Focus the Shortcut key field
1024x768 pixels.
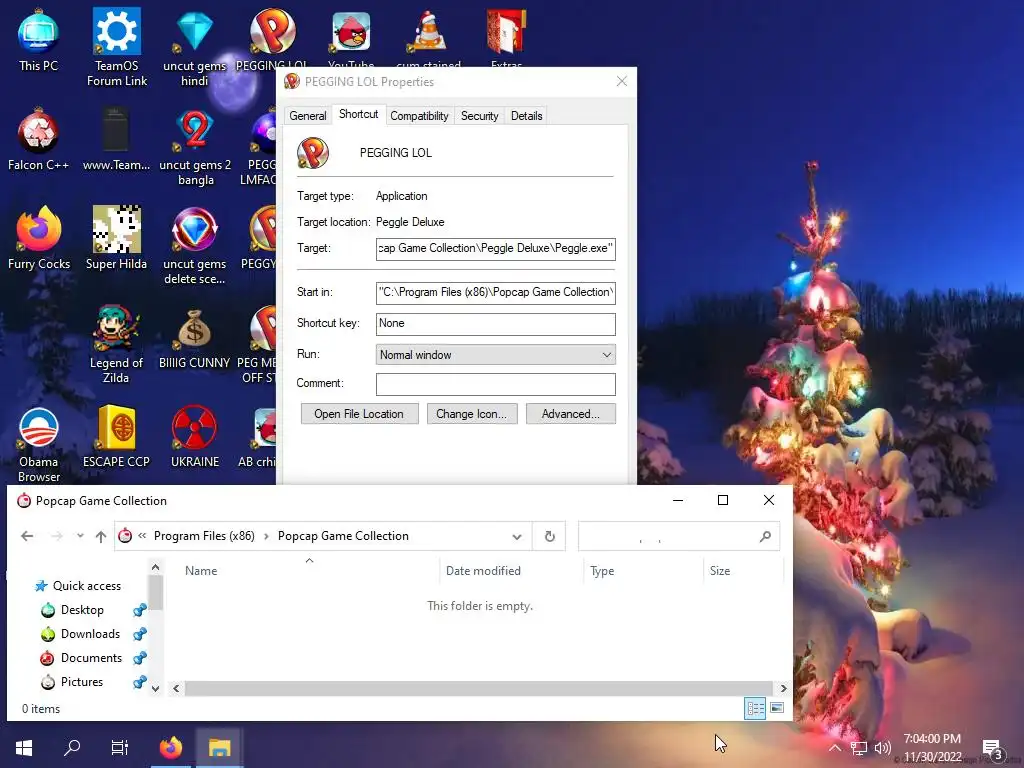tap(496, 324)
